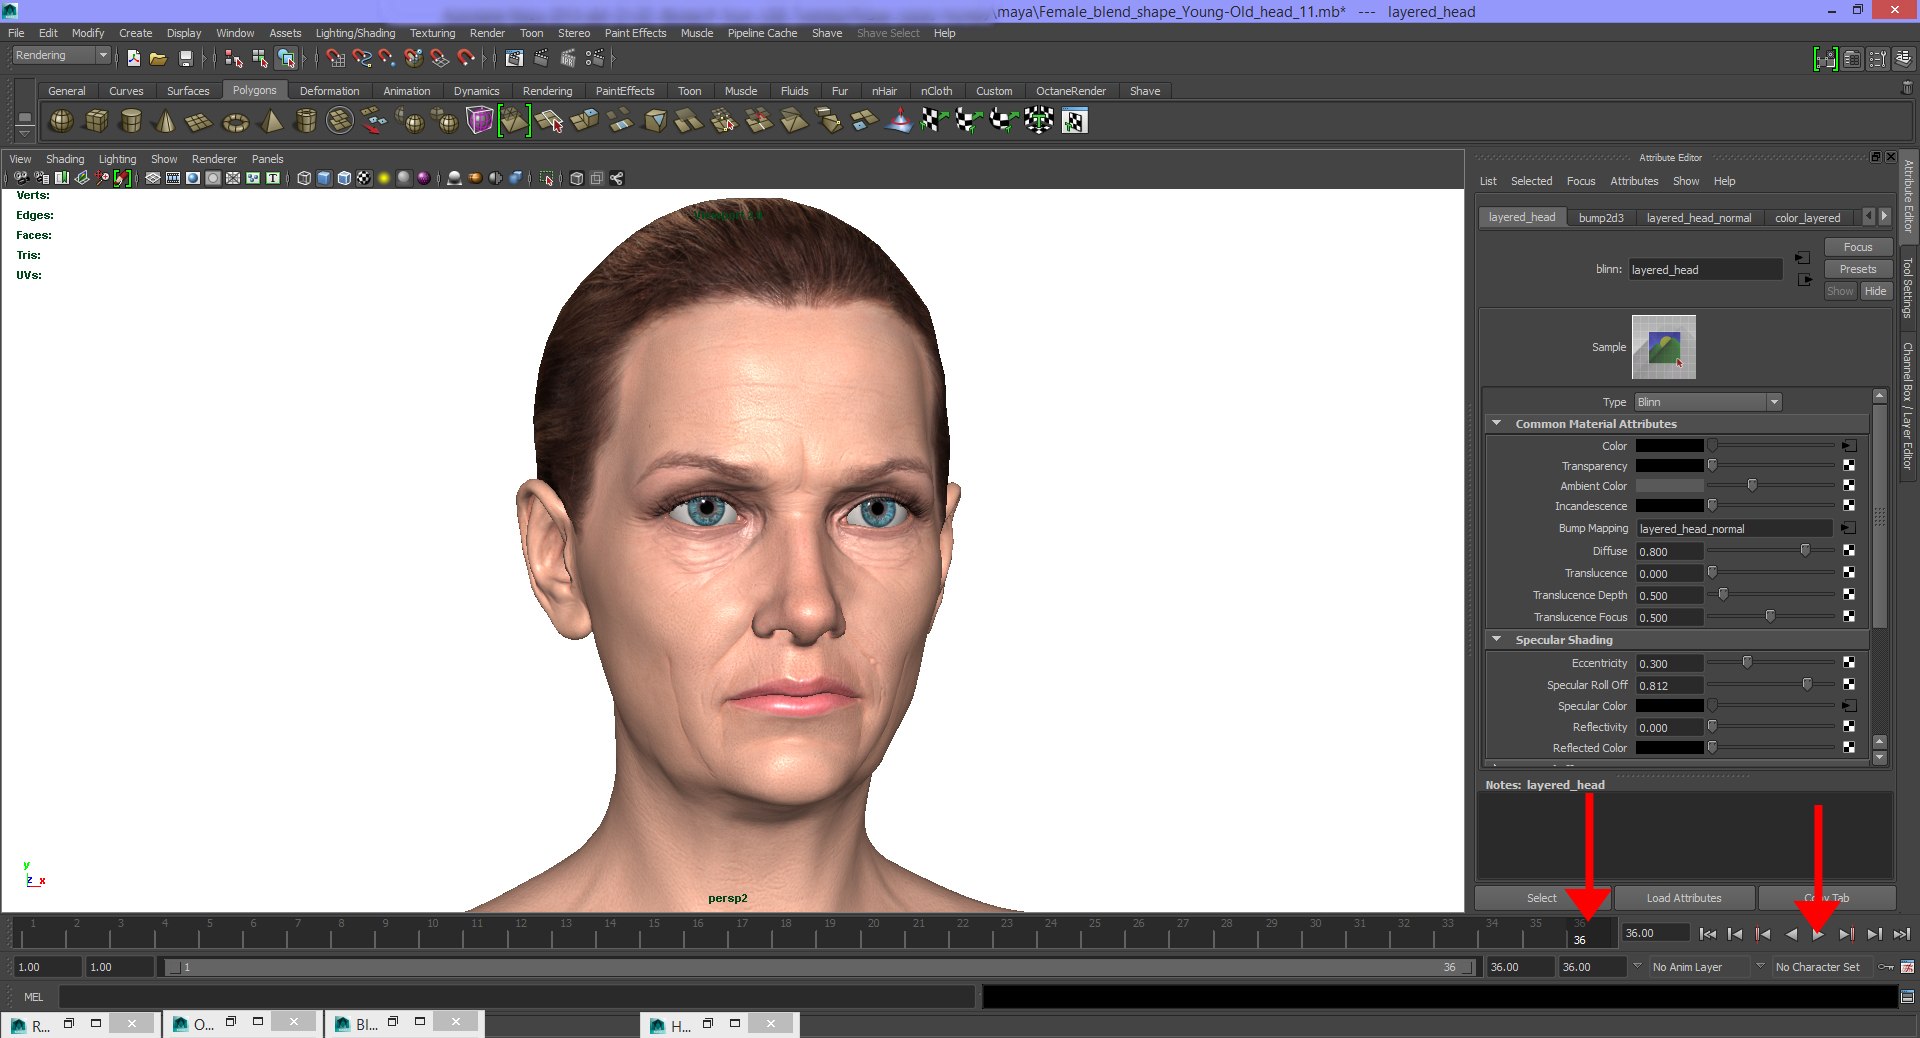Click the purple cube shelf icon
The height and width of the screenshot is (1038, 1920).
pyautogui.click(x=480, y=121)
